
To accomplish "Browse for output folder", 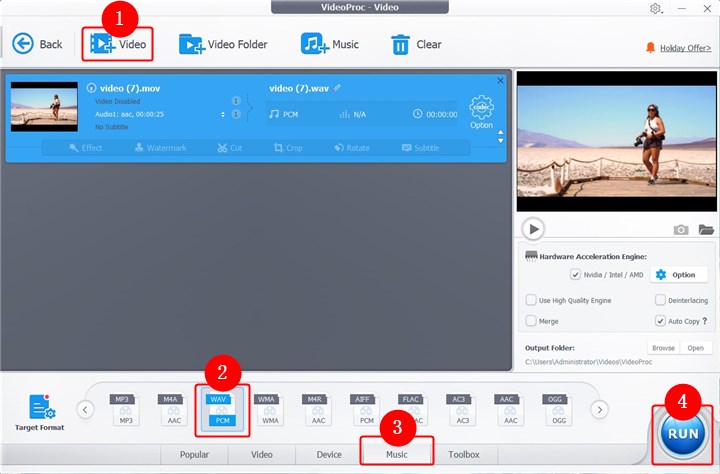I will [x=664, y=348].
